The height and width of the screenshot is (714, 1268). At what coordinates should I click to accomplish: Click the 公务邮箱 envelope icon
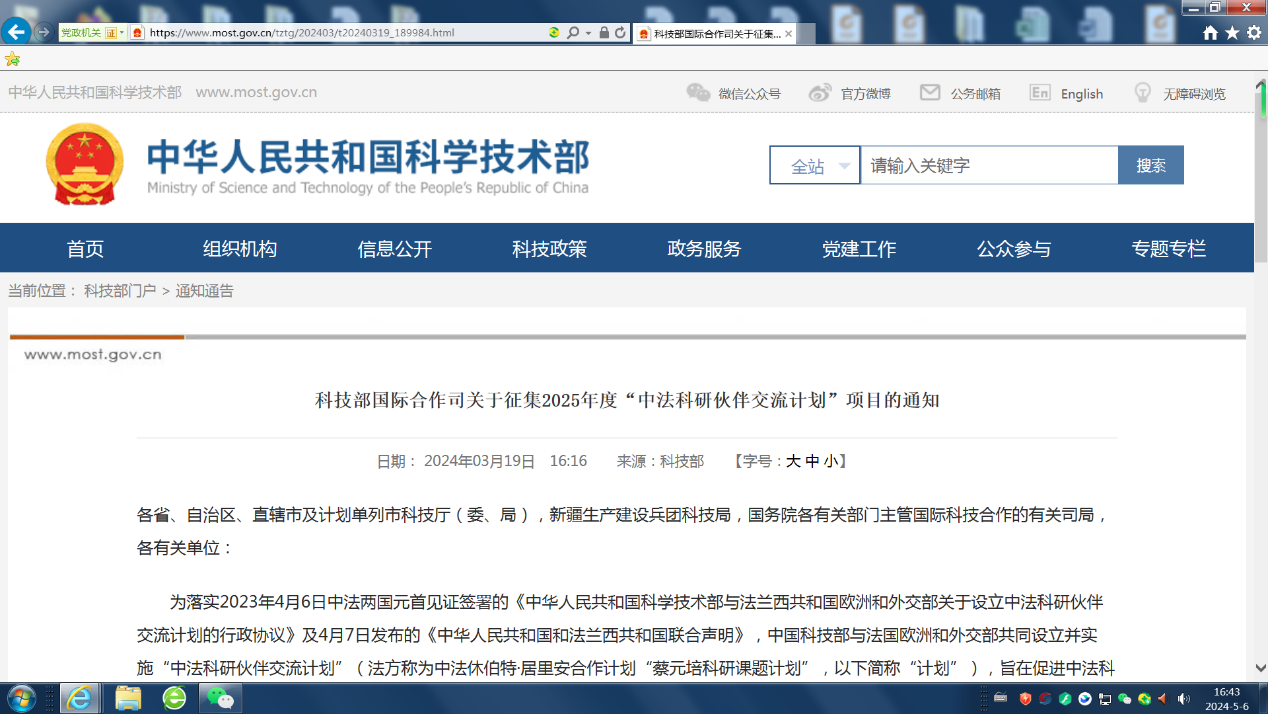tap(930, 93)
